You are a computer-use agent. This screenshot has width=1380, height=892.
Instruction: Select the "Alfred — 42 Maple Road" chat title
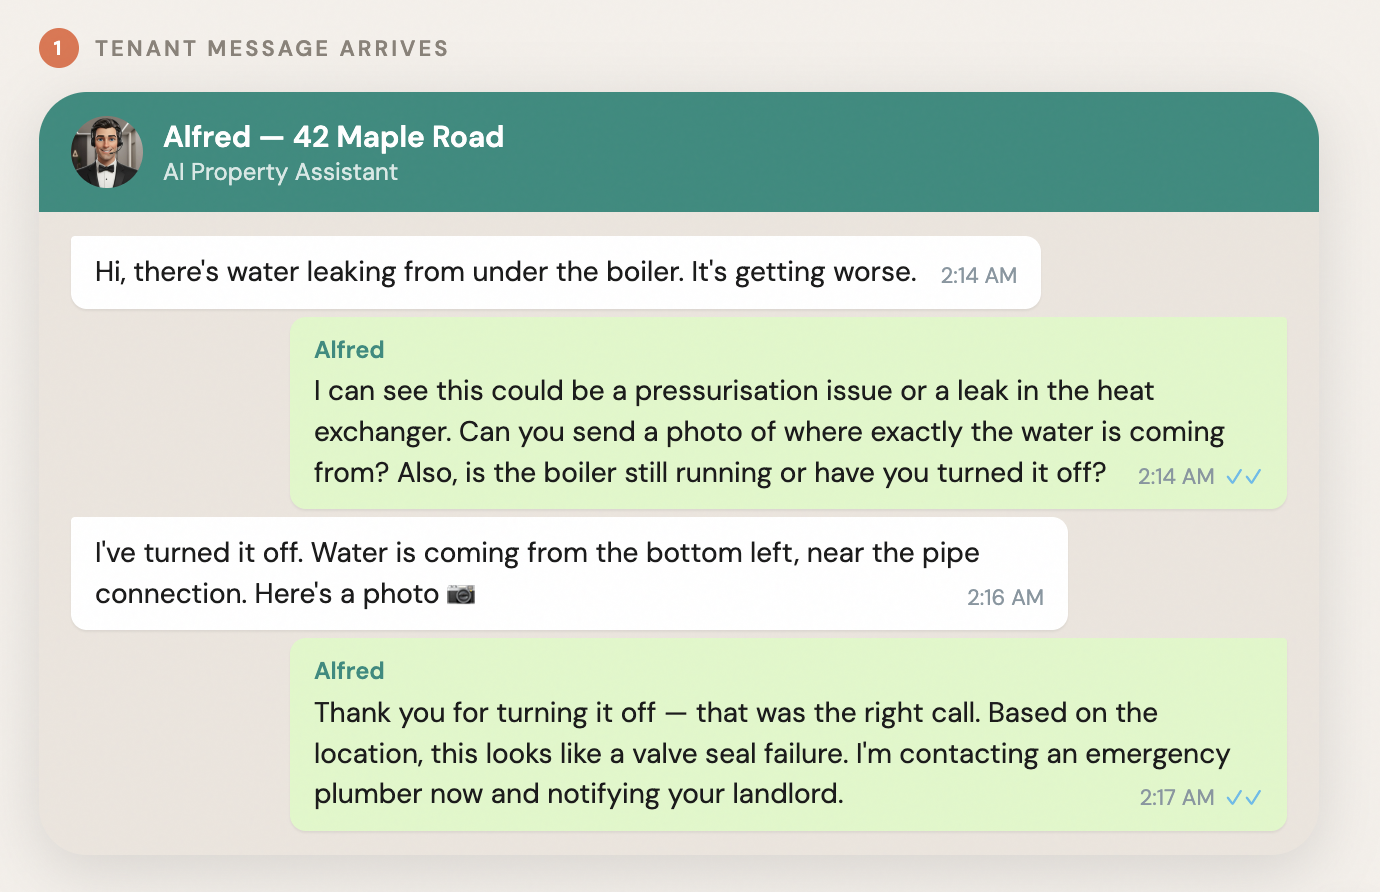click(333, 137)
